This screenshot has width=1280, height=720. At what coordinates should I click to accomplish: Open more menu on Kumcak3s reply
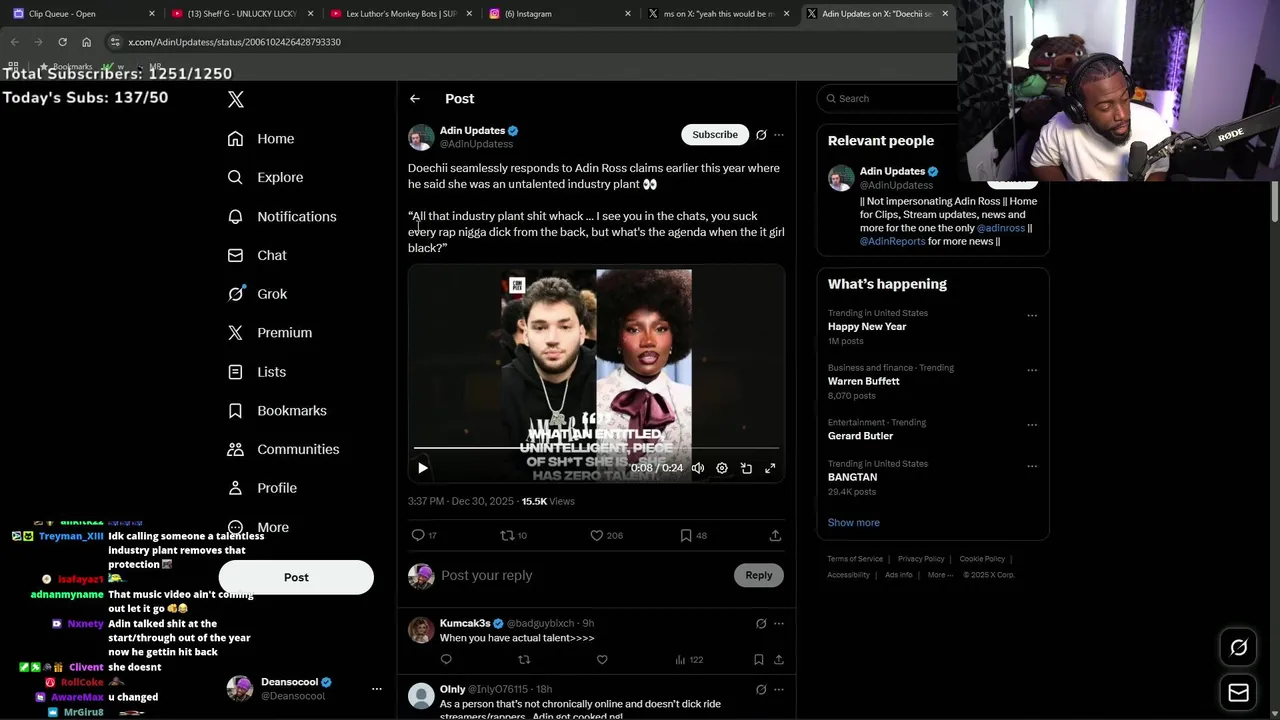coord(779,623)
